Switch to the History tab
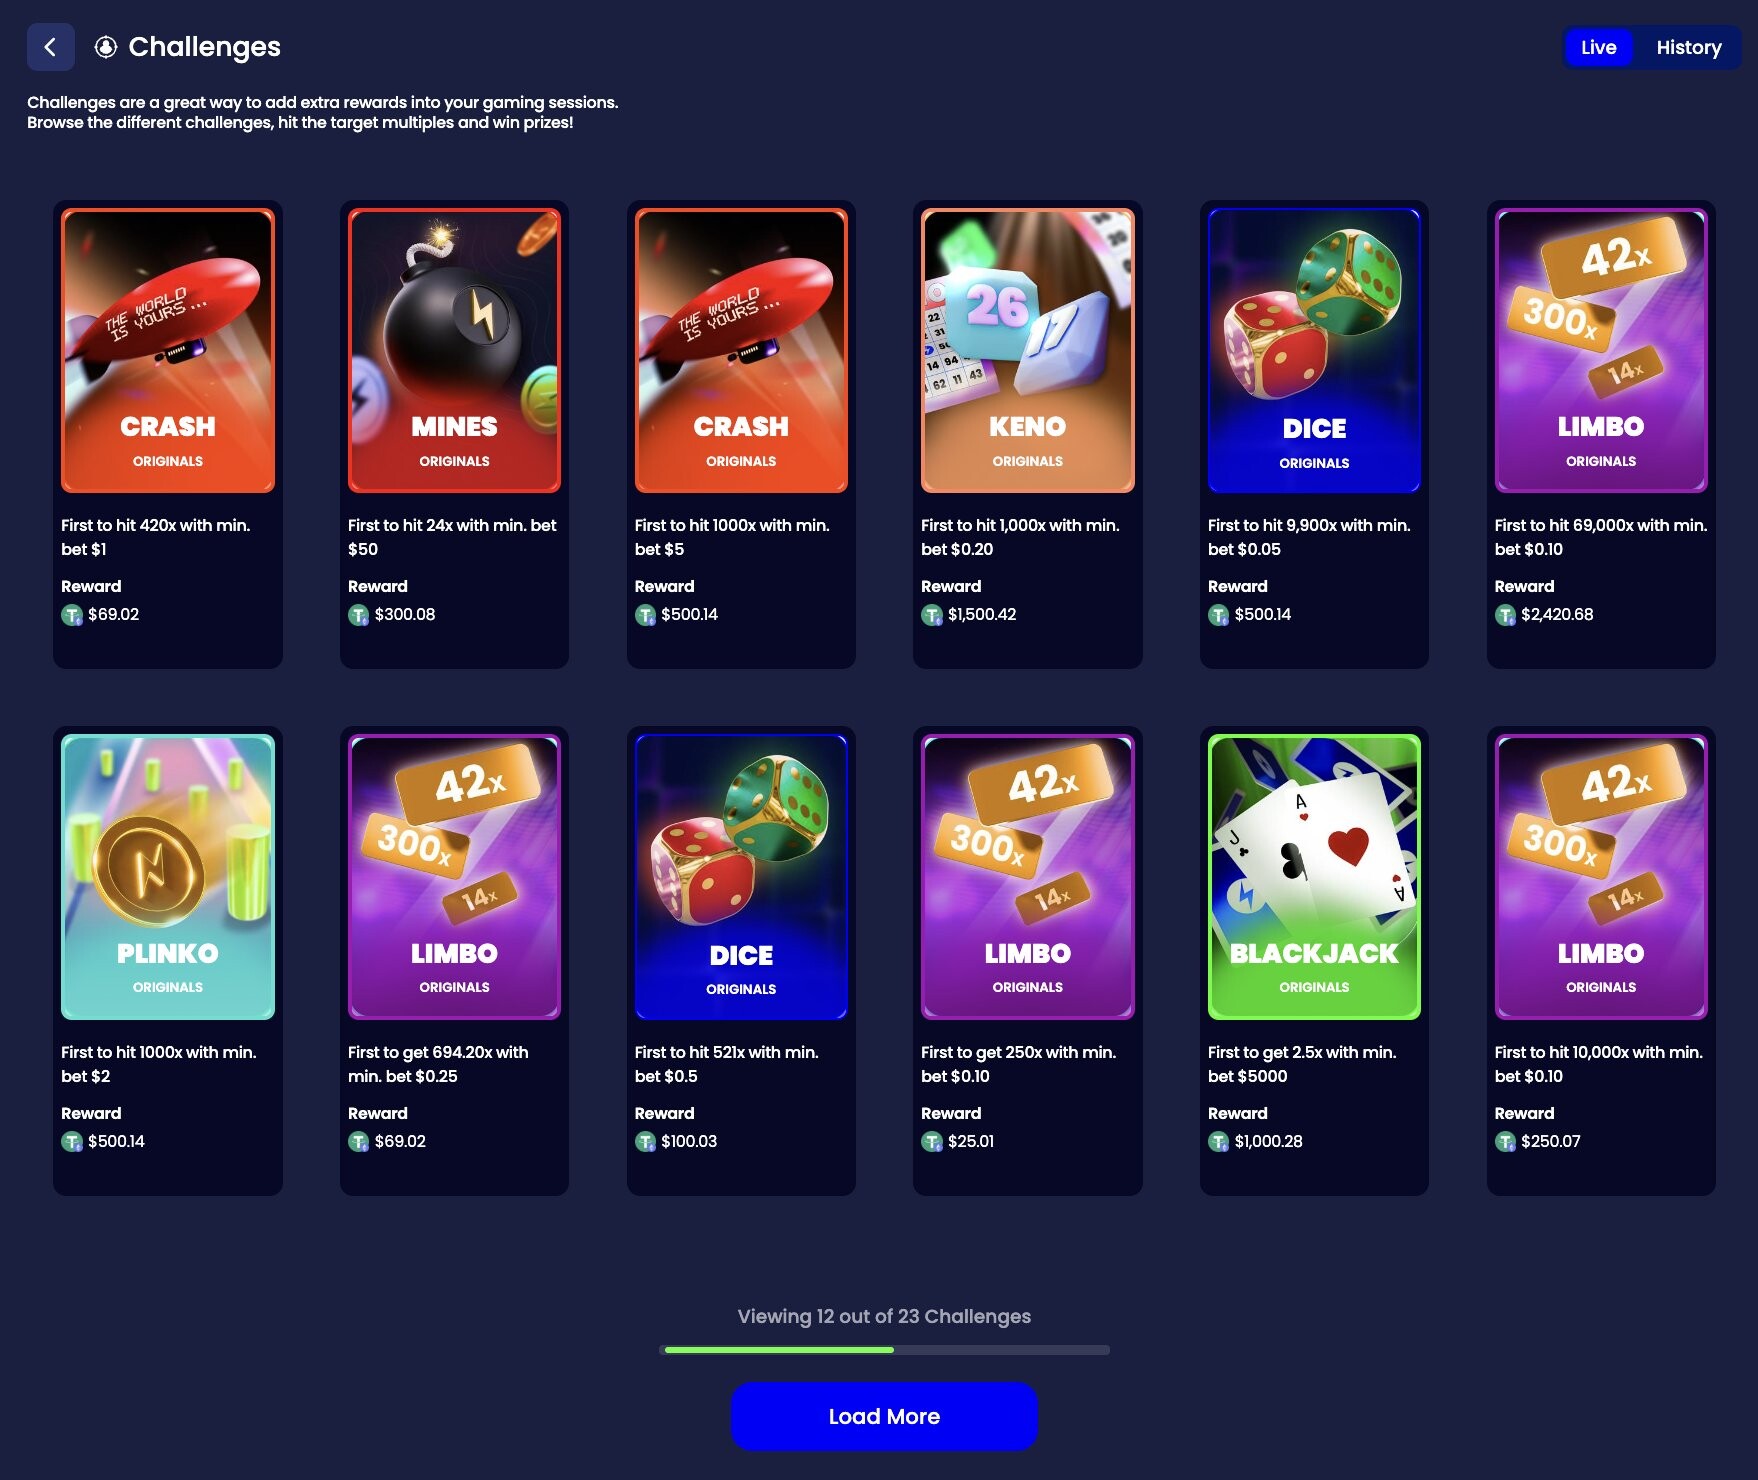The height and width of the screenshot is (1480, 1758). pos(1688,47)
